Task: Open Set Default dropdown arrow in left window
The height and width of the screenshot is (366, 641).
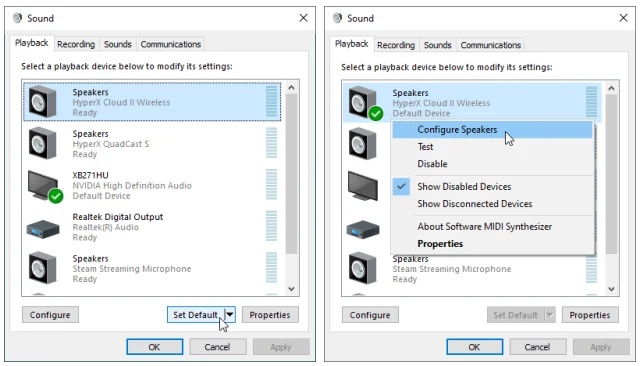Action: [230, 314]
